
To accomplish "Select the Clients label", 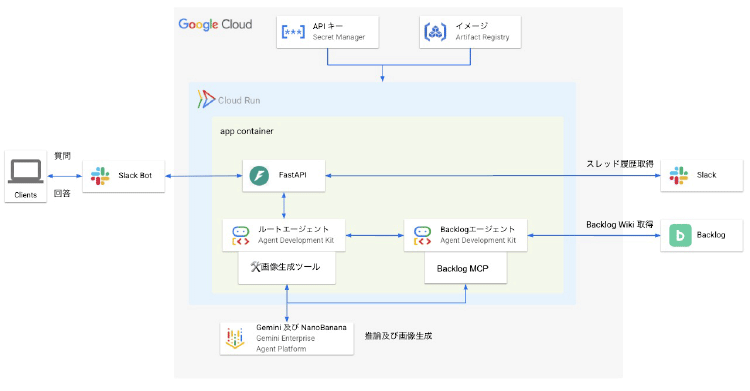I will point(26,195).
